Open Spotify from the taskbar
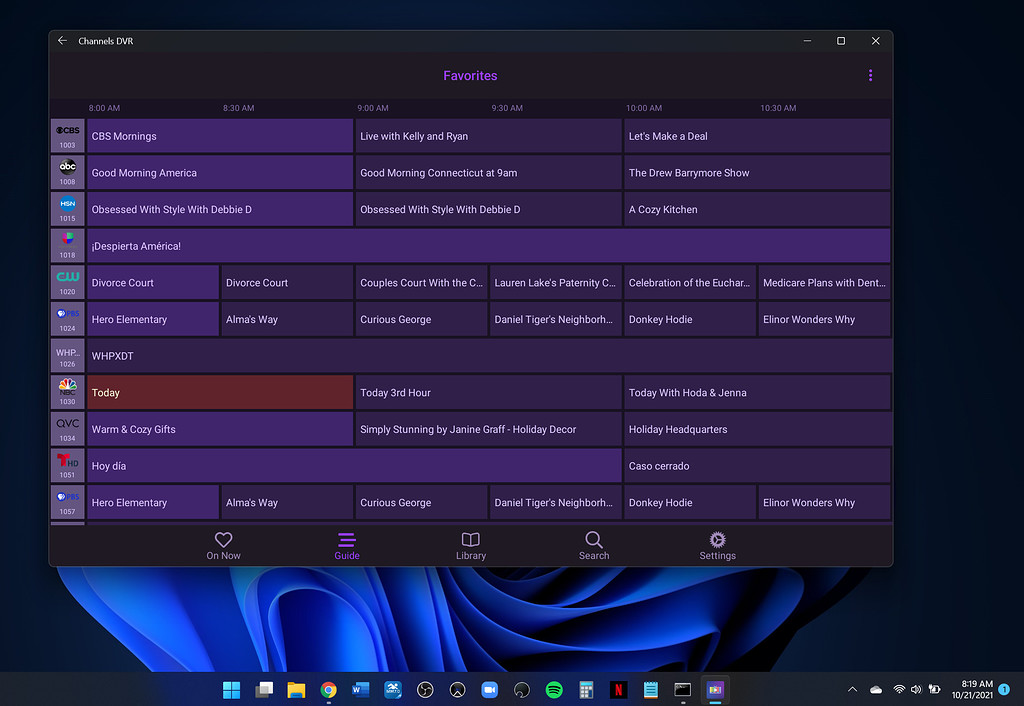Screen dimensions: 1024x706 tap(553, 689)
